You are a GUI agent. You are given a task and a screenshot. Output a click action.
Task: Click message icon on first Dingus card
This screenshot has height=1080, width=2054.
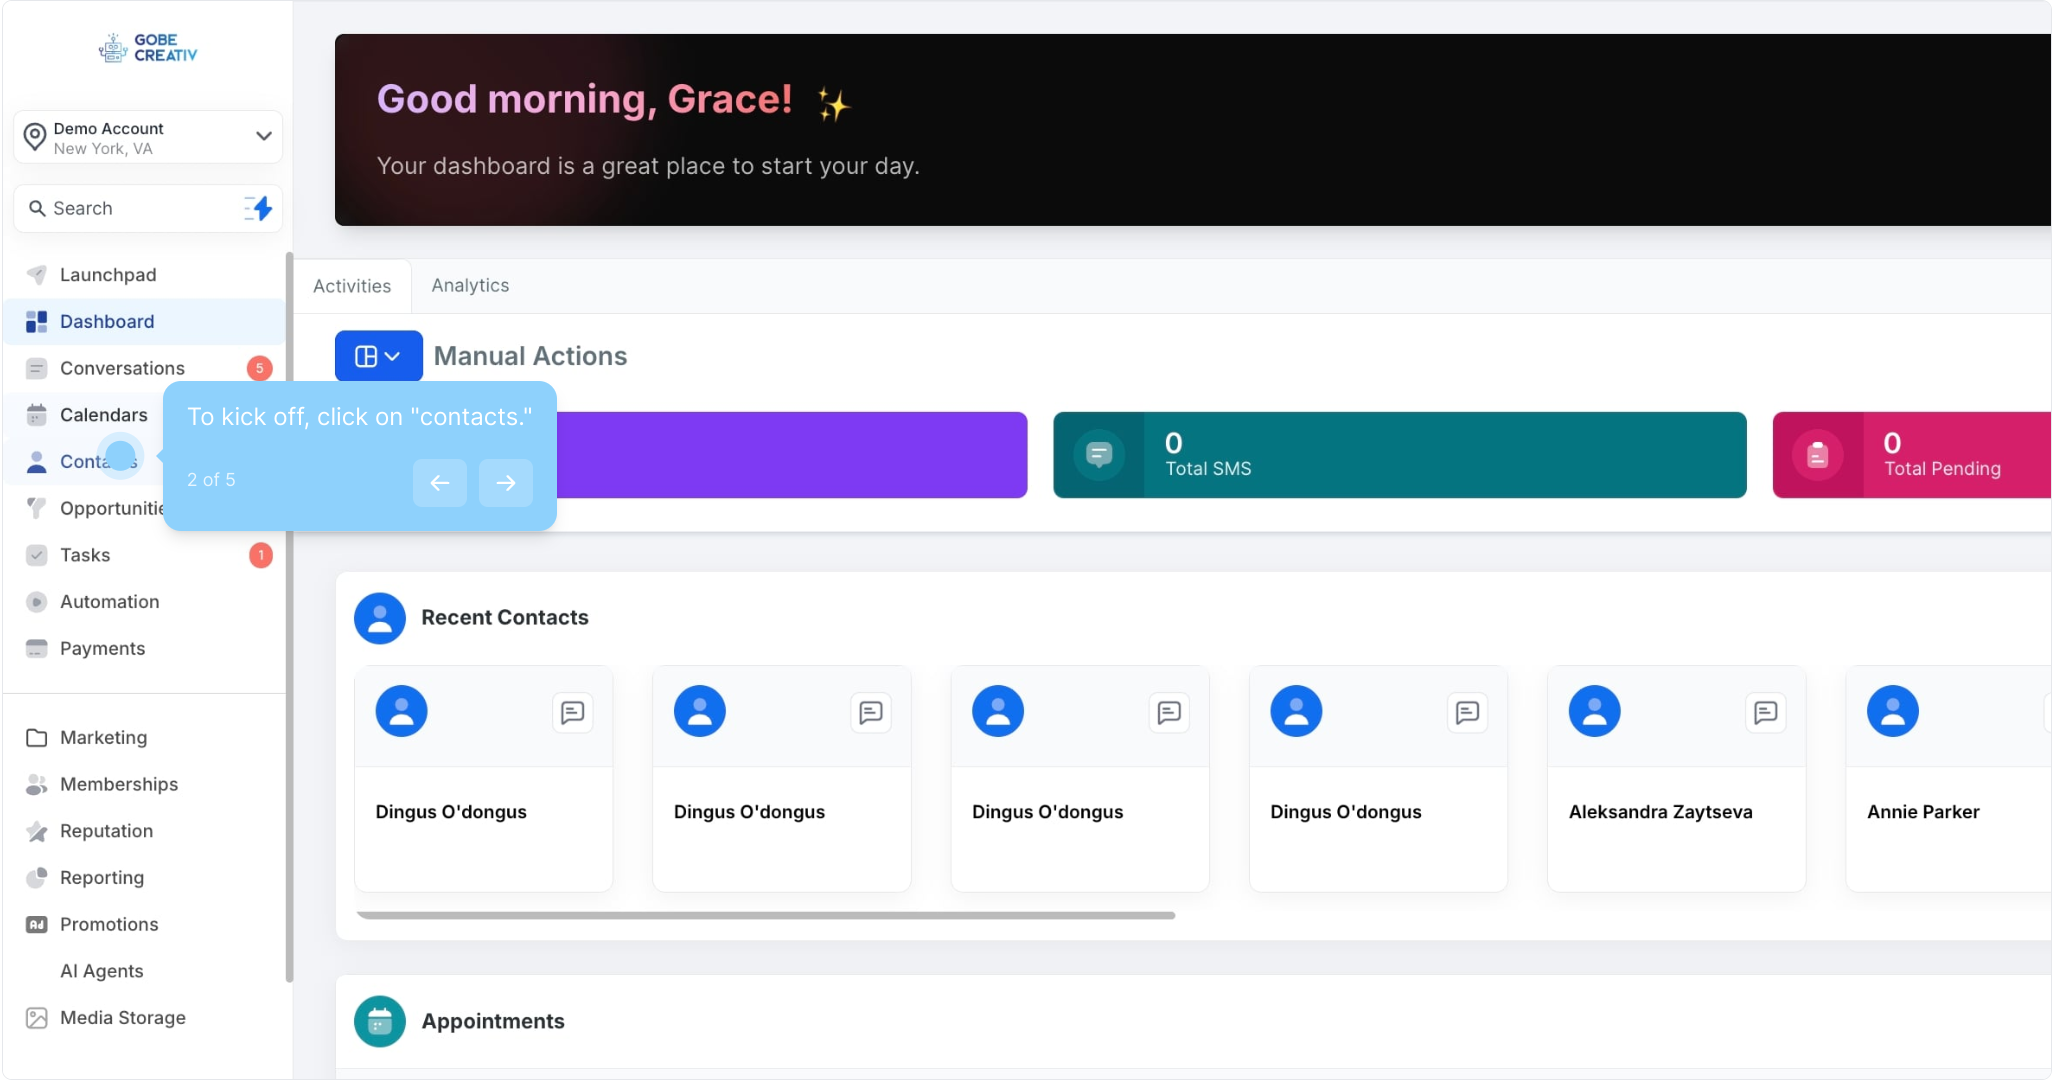tap(572, 713)
